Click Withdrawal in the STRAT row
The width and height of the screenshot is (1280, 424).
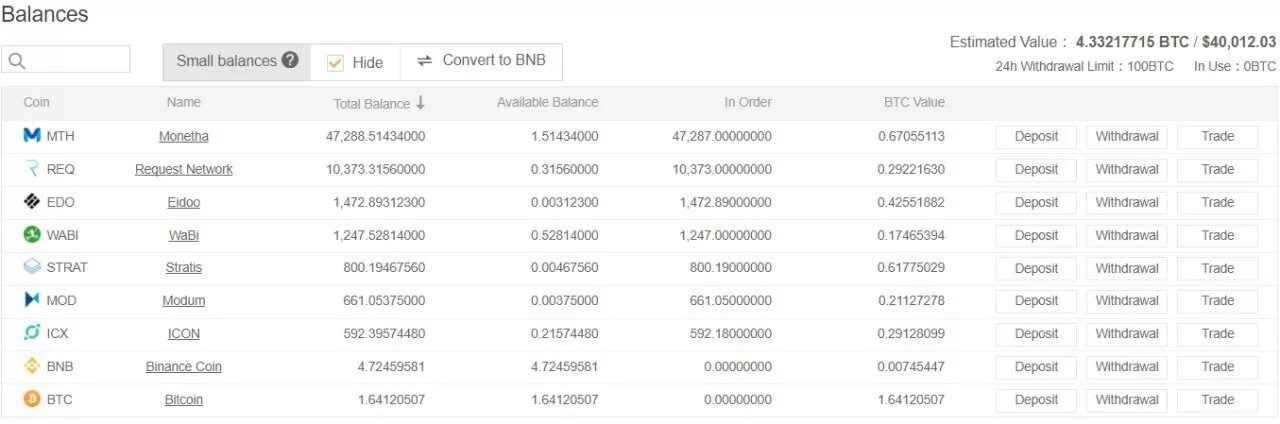point(1127,268)
